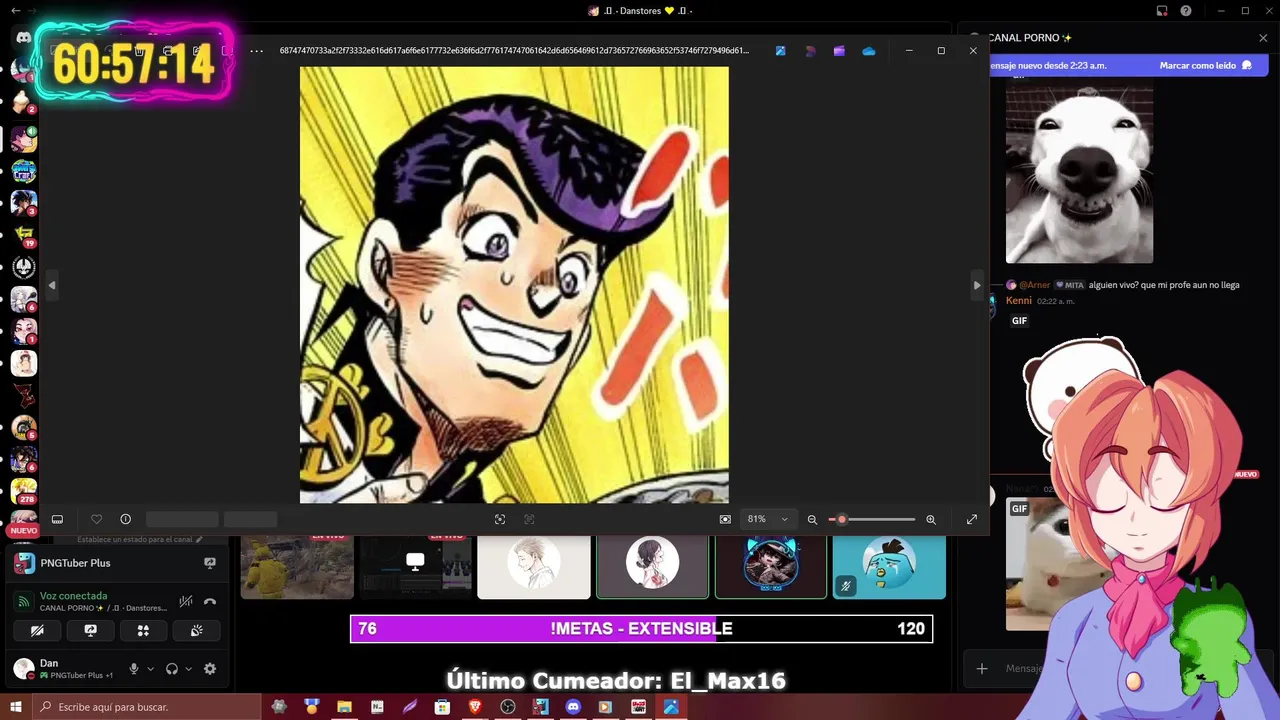Select the hat-character avatar participant tile

771,566
